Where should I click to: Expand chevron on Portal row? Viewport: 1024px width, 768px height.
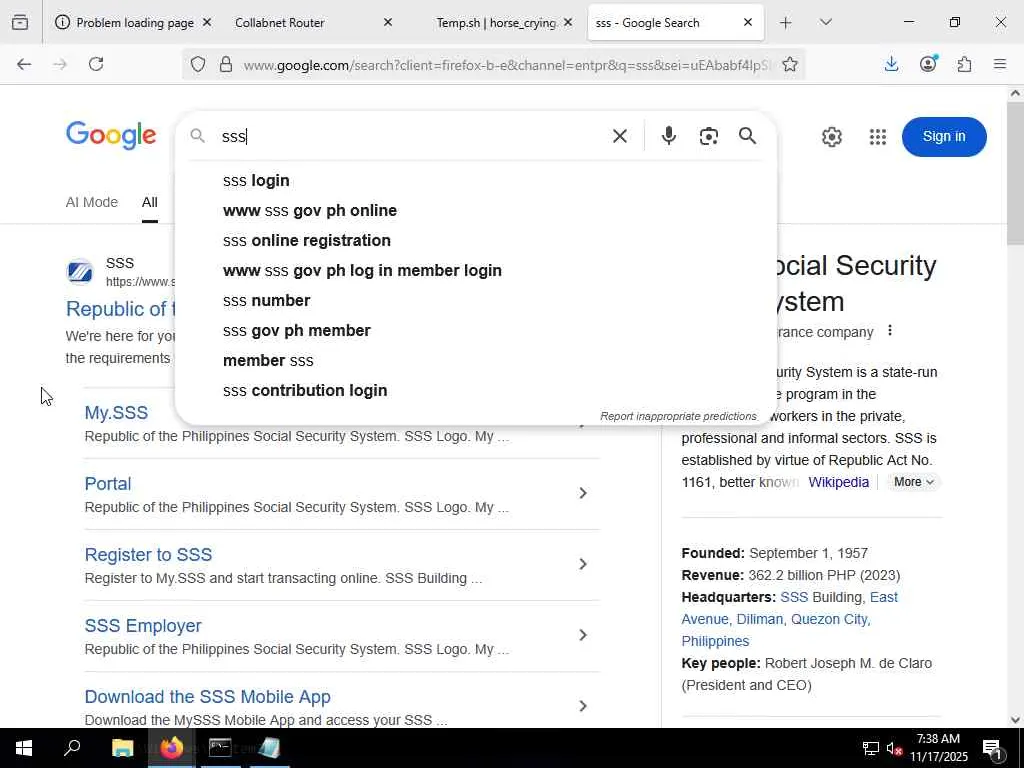[583, 493]
